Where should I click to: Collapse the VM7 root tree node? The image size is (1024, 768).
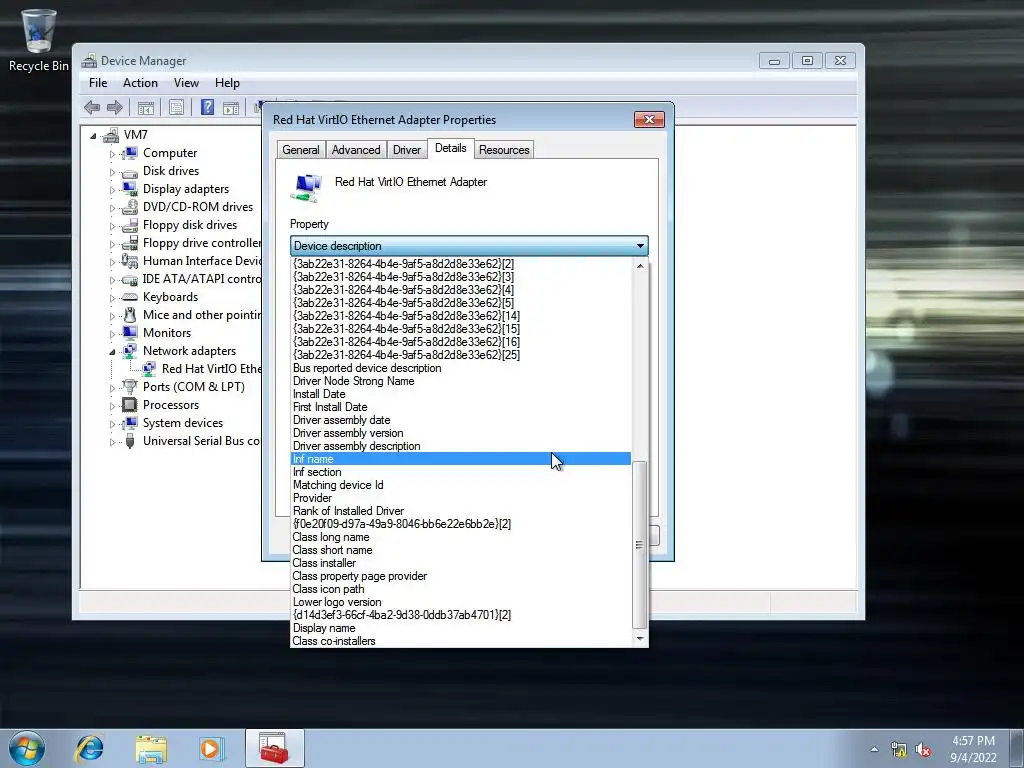tap(93, 136)
